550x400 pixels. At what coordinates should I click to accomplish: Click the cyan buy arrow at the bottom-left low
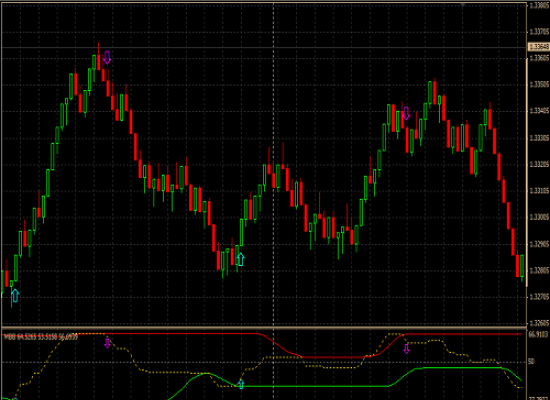(15, 295)
